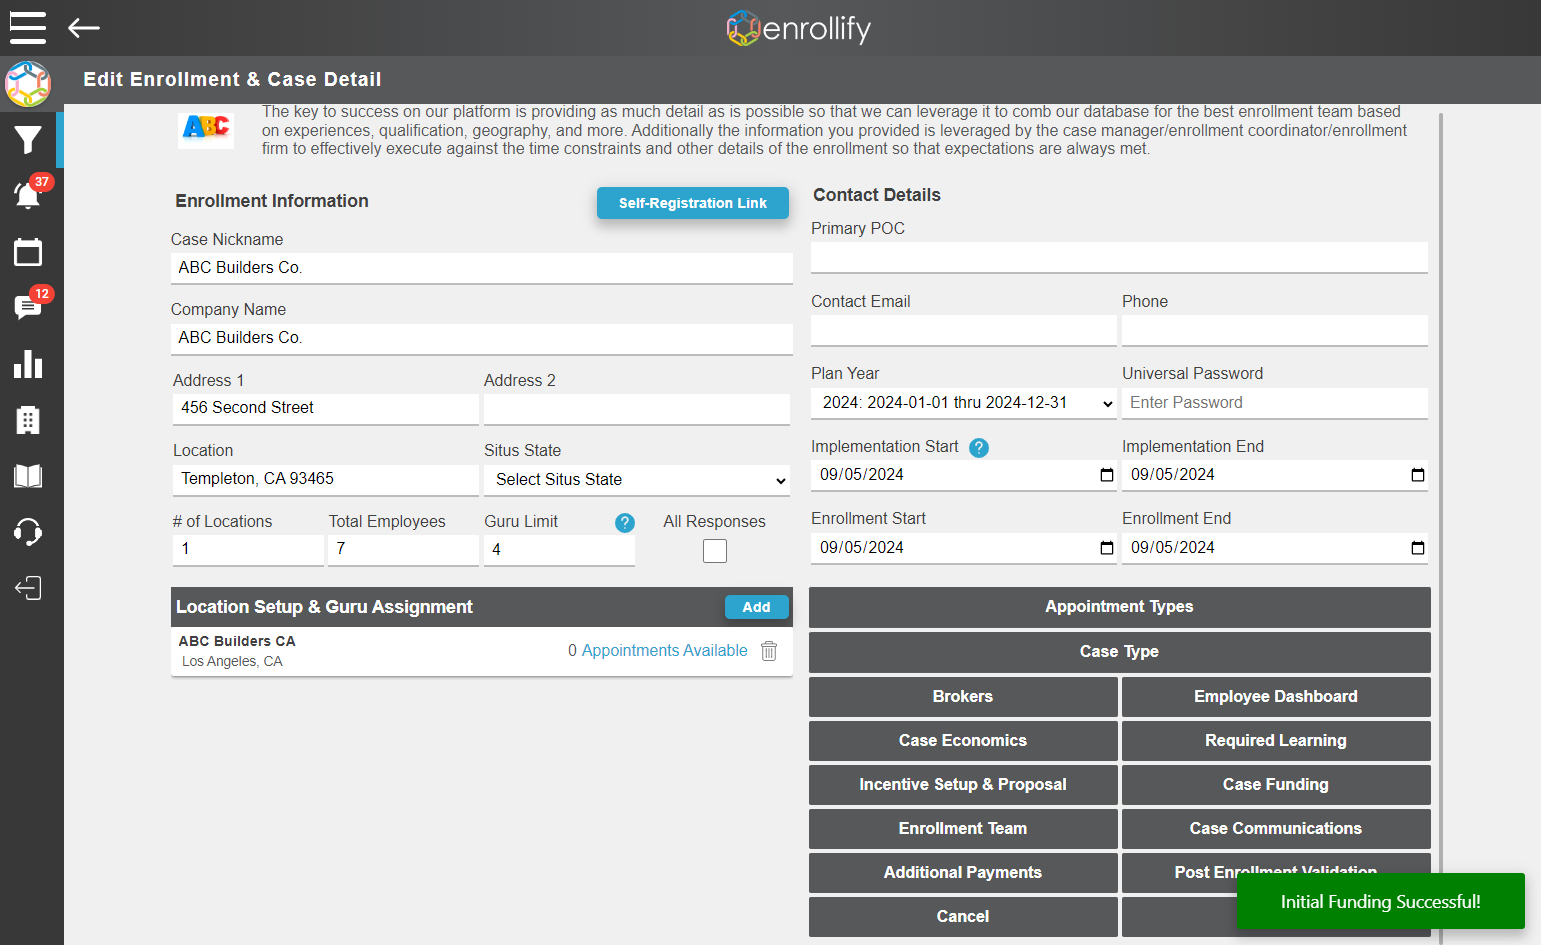Delete the ABC Builders CA location

click(x=769, y=651)
